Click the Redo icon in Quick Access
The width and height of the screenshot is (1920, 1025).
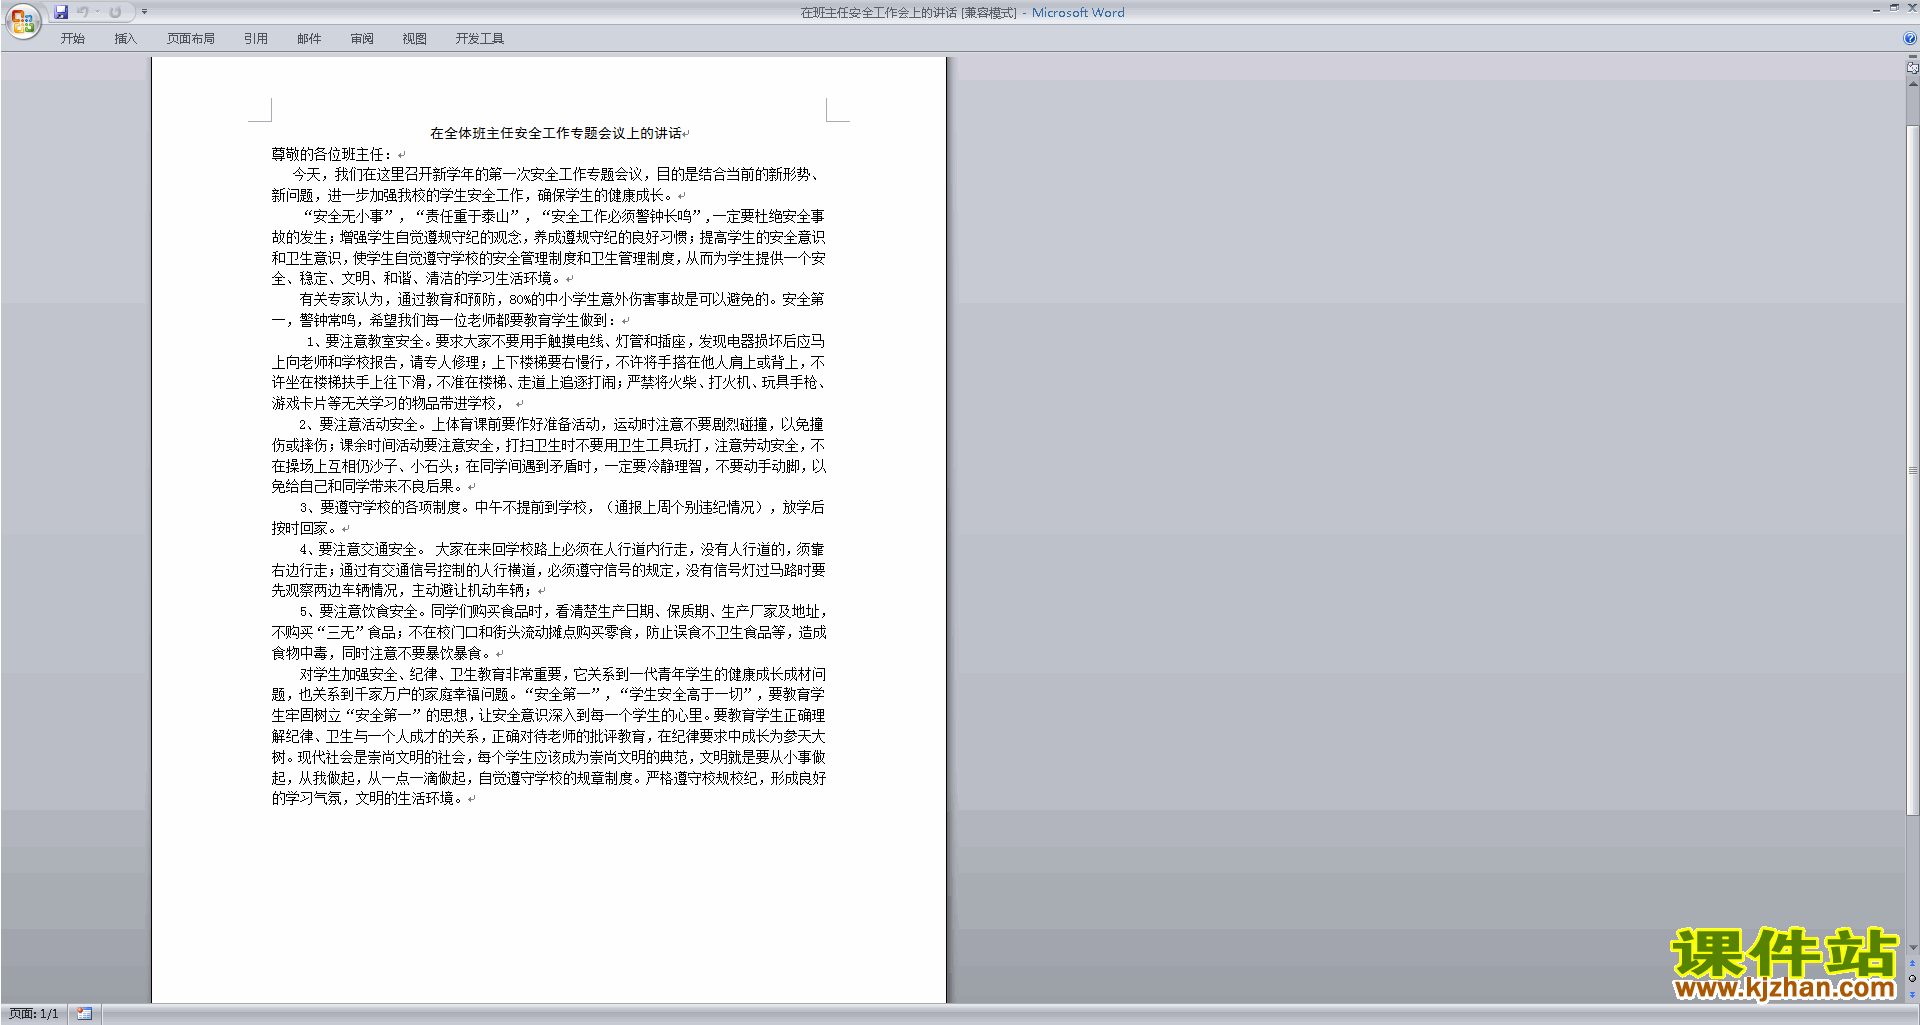click(115, 12)
